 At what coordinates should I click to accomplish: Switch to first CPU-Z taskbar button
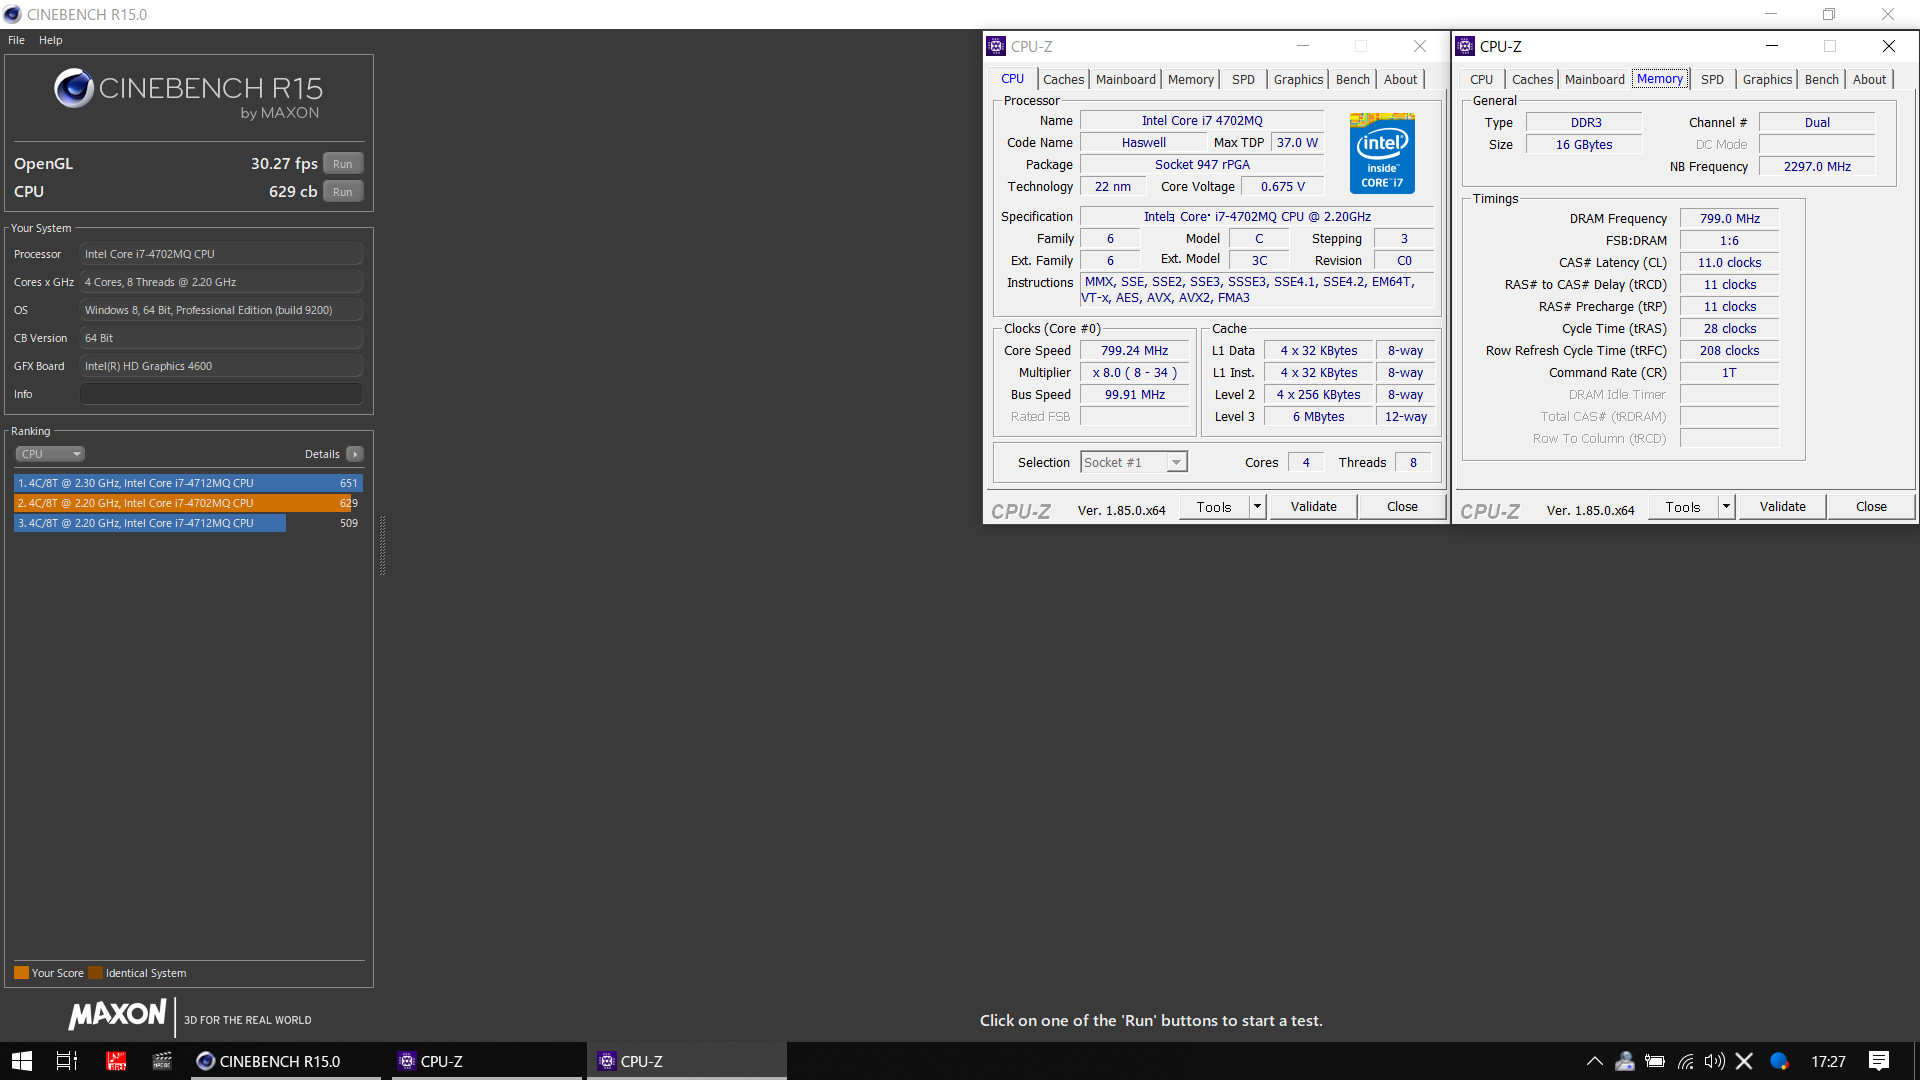pyautogui.click(x=486, y=1061)
